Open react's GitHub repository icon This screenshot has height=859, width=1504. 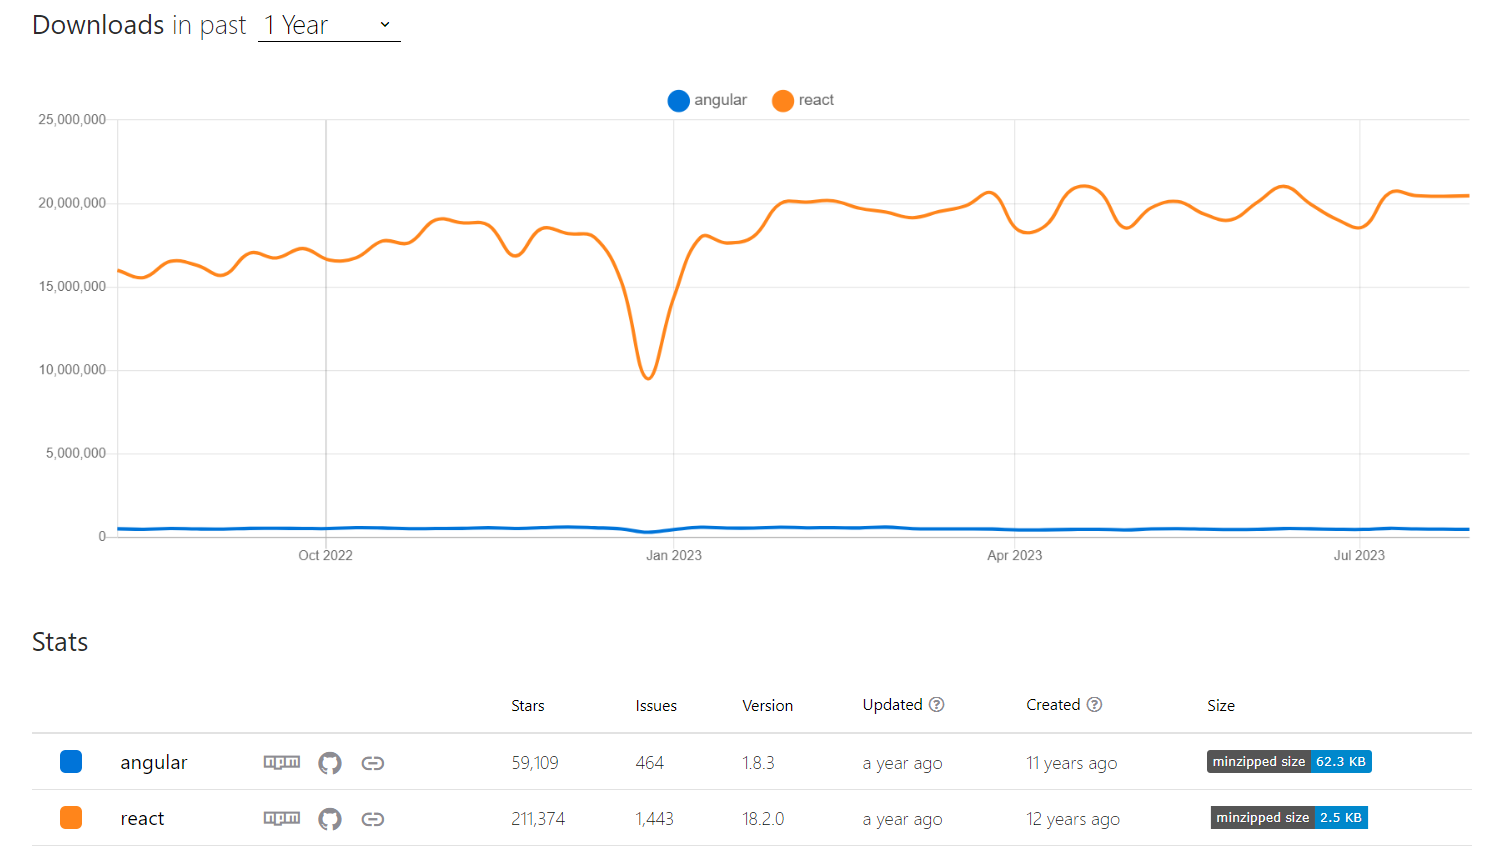pyautogui.click(x=329, y=818)
